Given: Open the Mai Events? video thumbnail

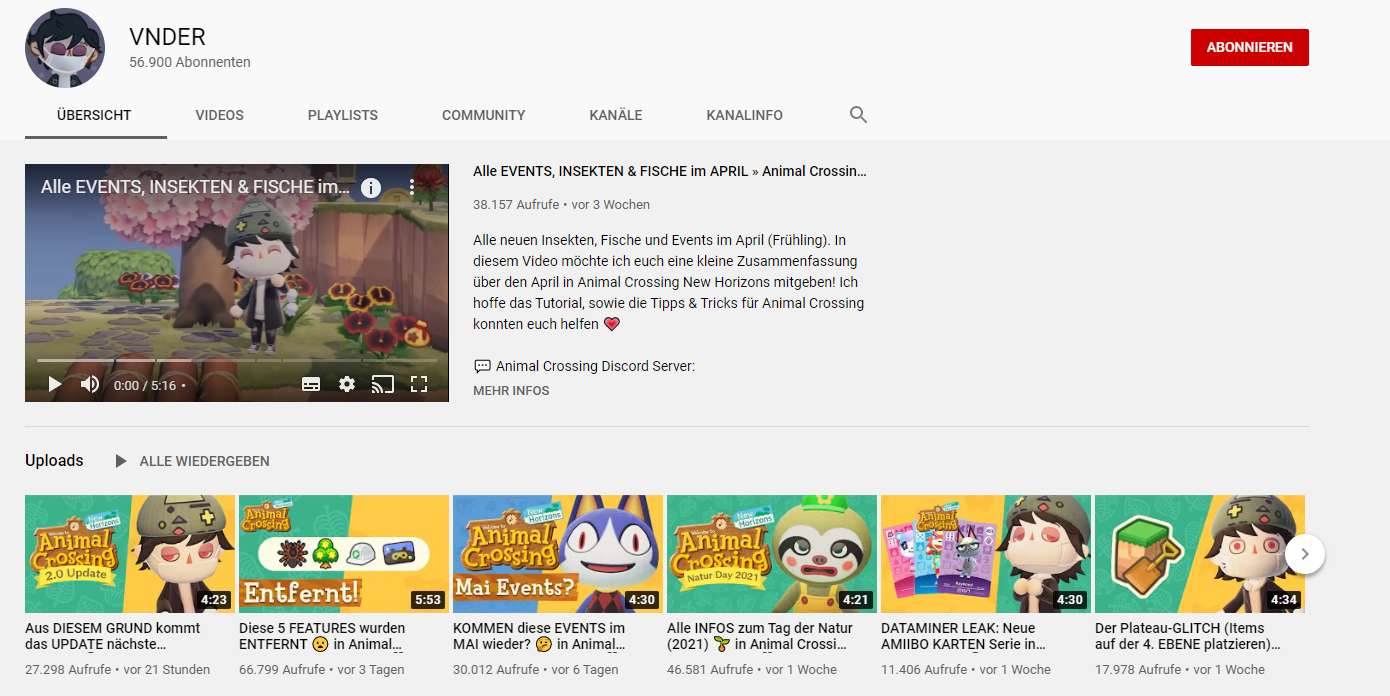Looking at the screenshot, I should (x=558, y=554).
